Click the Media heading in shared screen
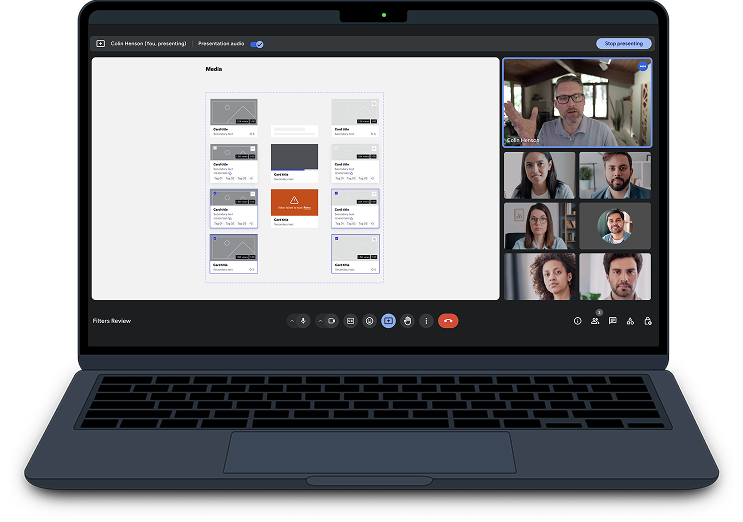The image size is (743, 522). (x=214, y=69)
